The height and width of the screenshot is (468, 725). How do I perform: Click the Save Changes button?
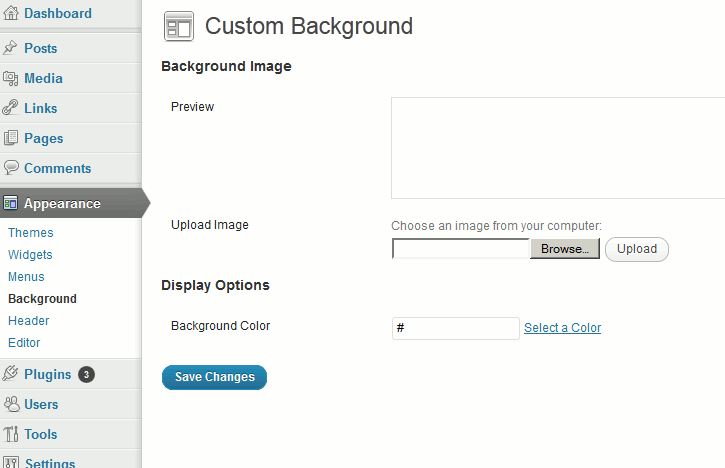point(214,377)
